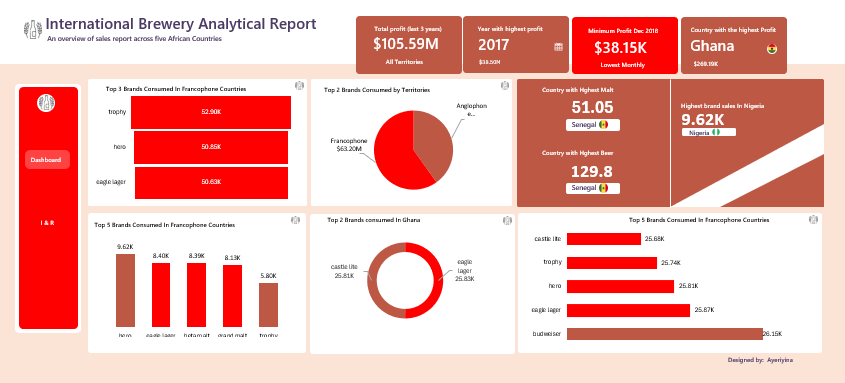Select the trophy 52.90K bar
845x383 pixels.
click(211, 112)
